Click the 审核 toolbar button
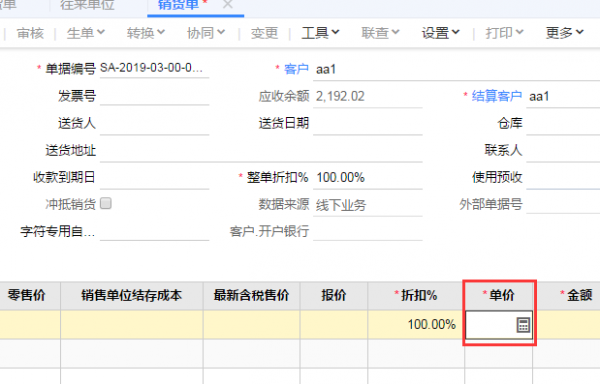 coord(30,33)
